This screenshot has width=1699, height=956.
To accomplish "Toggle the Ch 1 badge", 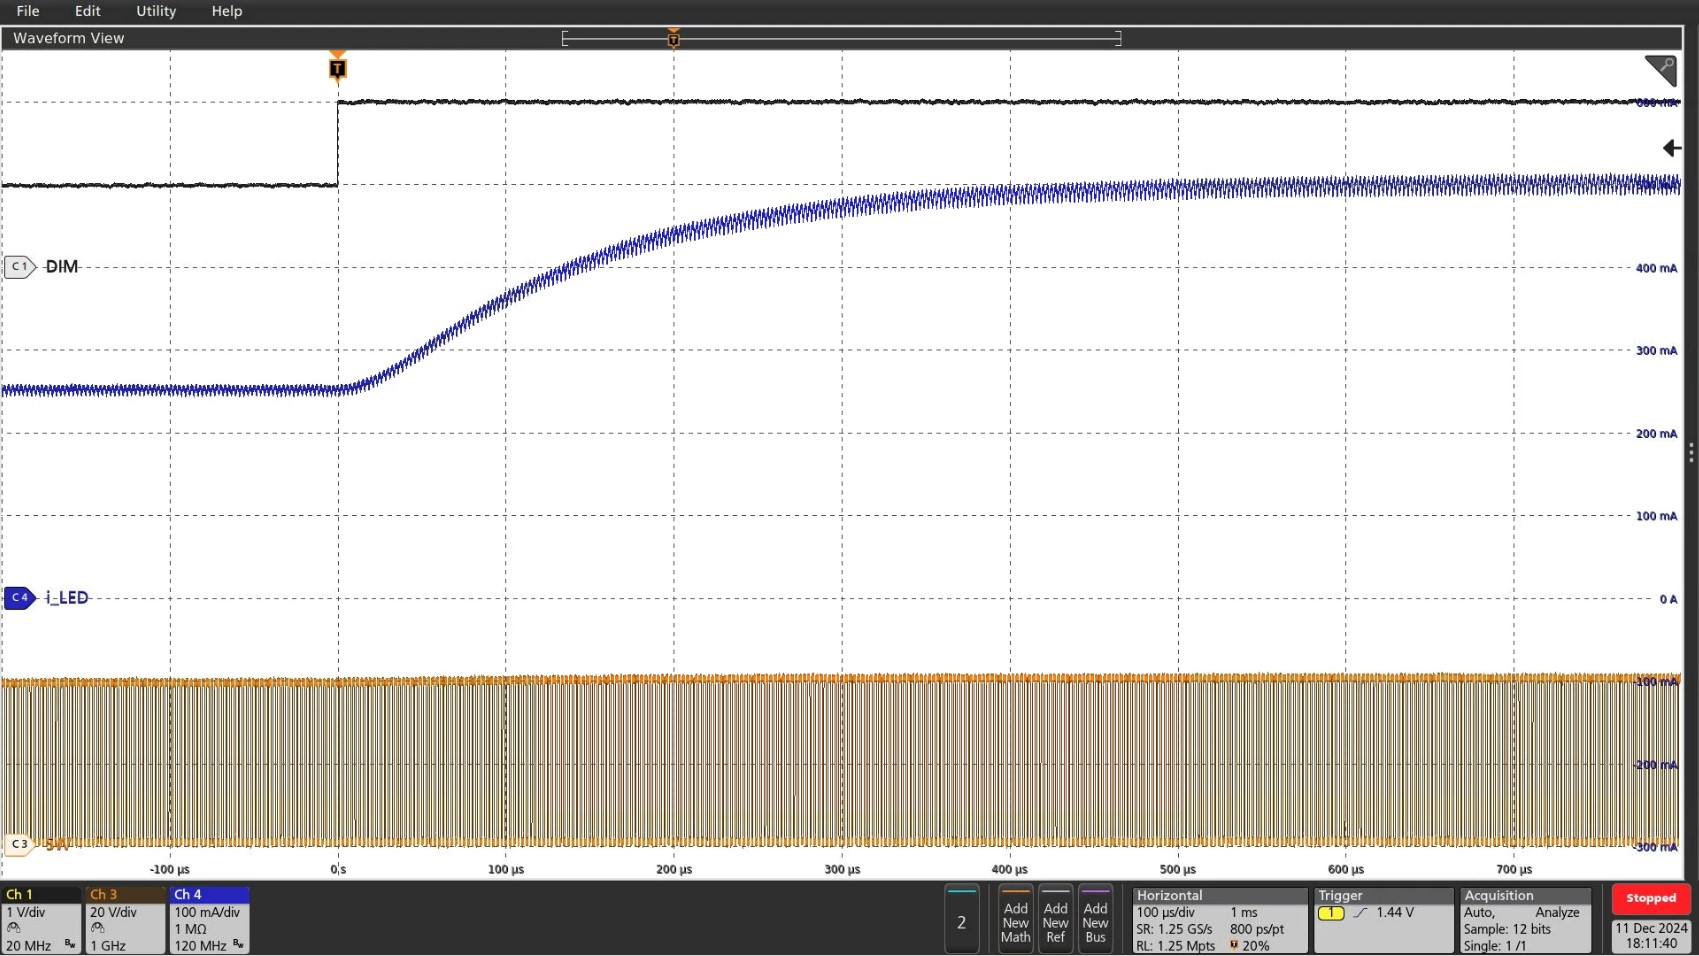I will coord(41,919).
